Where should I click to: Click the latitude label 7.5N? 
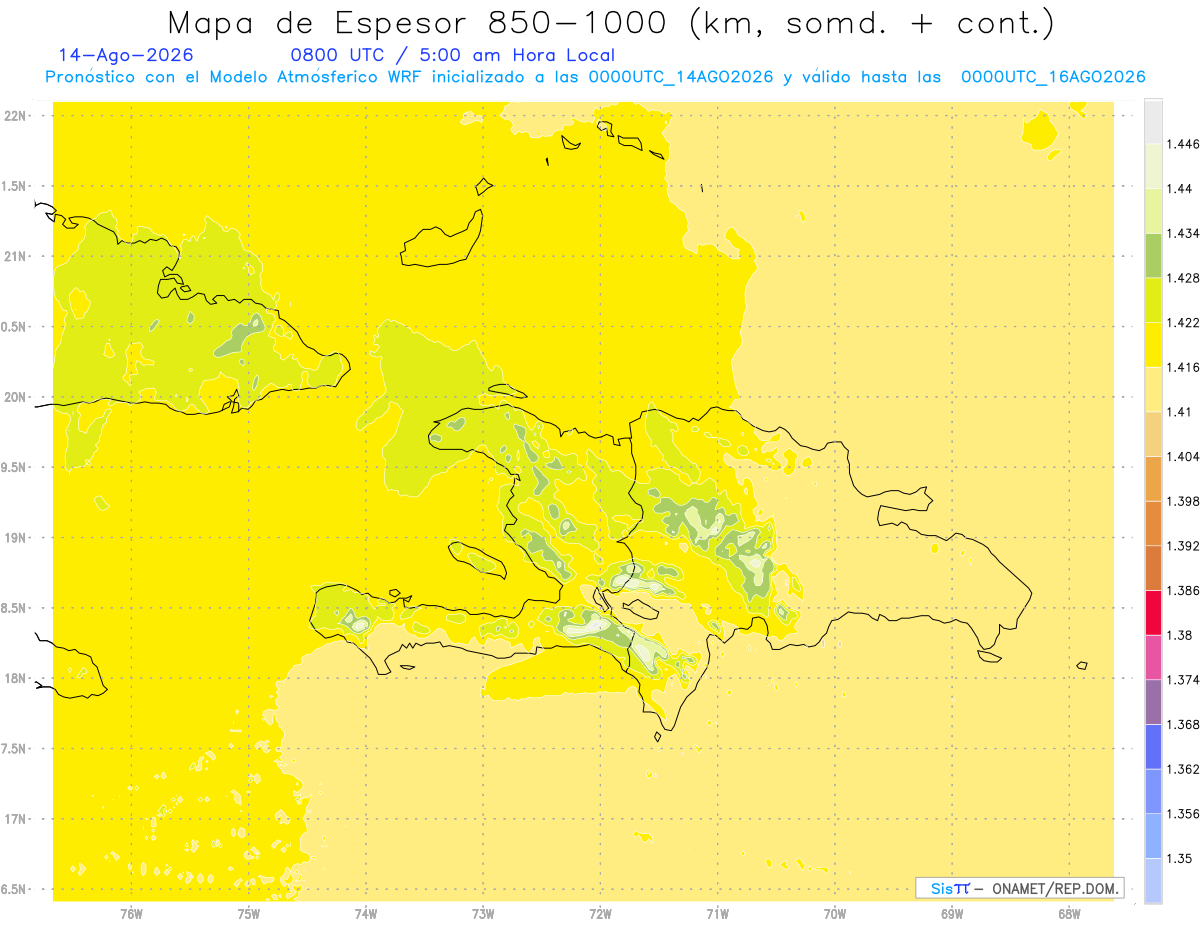click(x=14, y=749)
